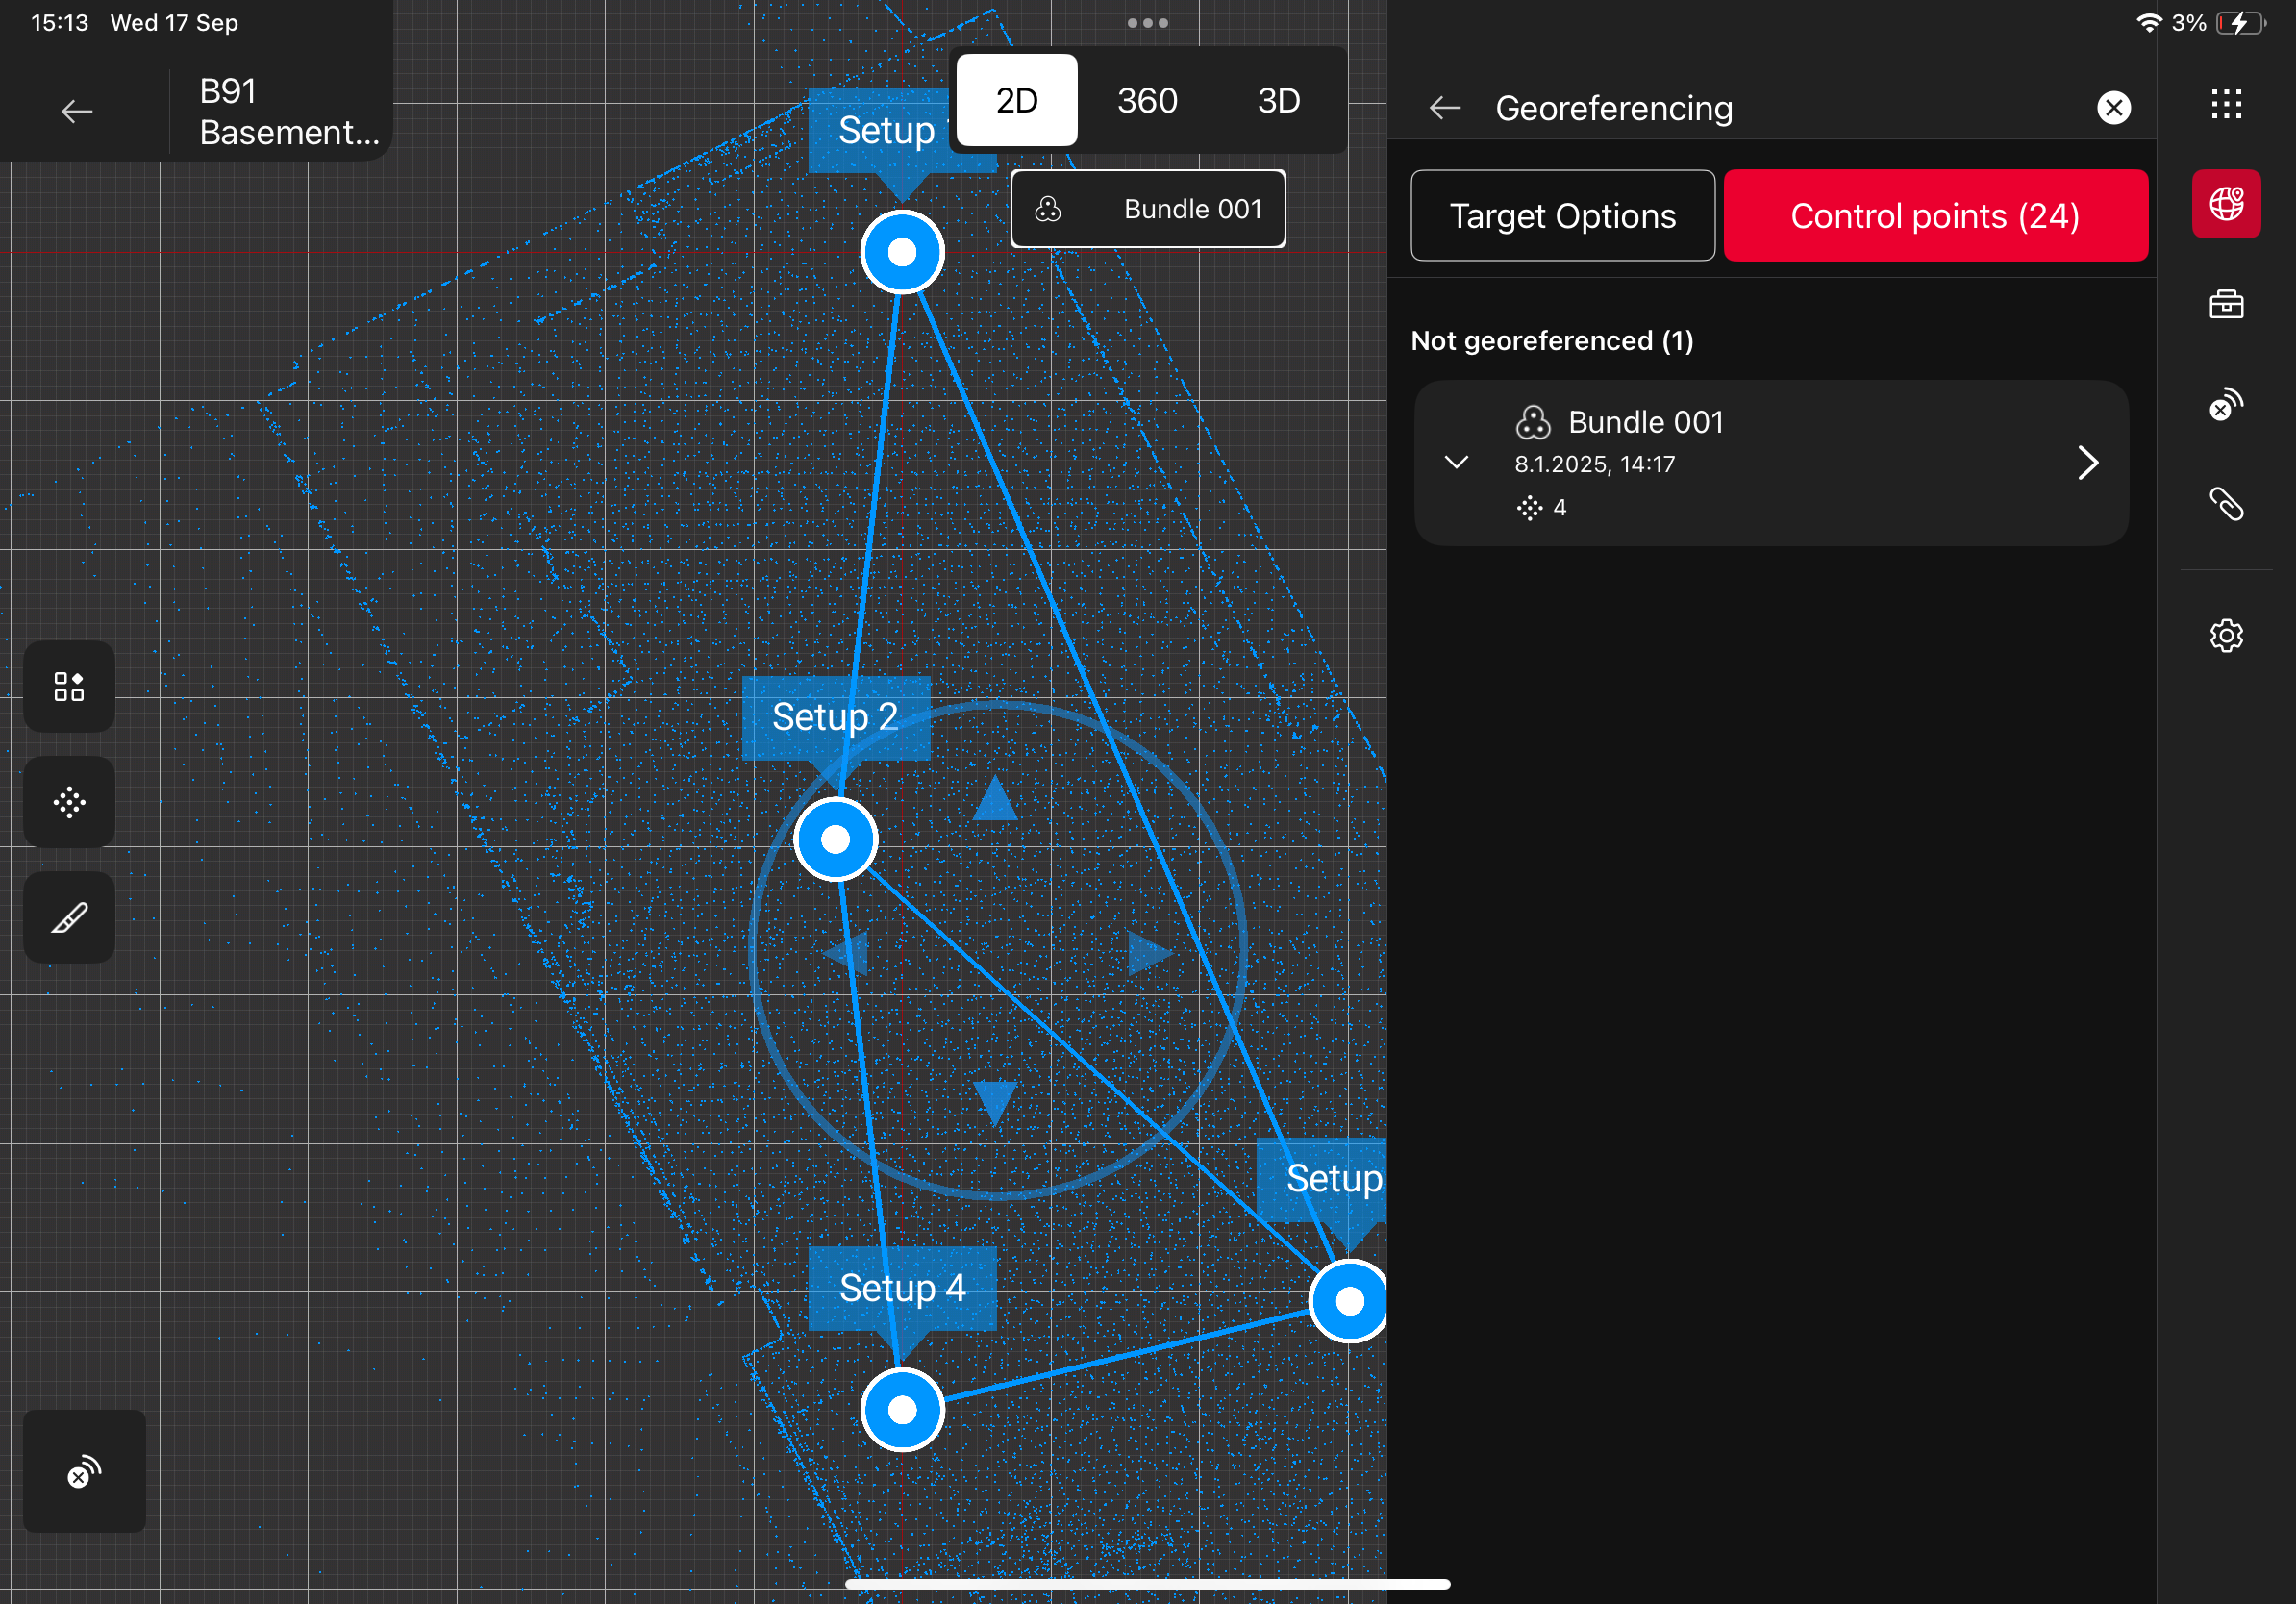2296x1604 pixels.
Task: Tap the point cloud dots tool on left
Action: point(69,802)
